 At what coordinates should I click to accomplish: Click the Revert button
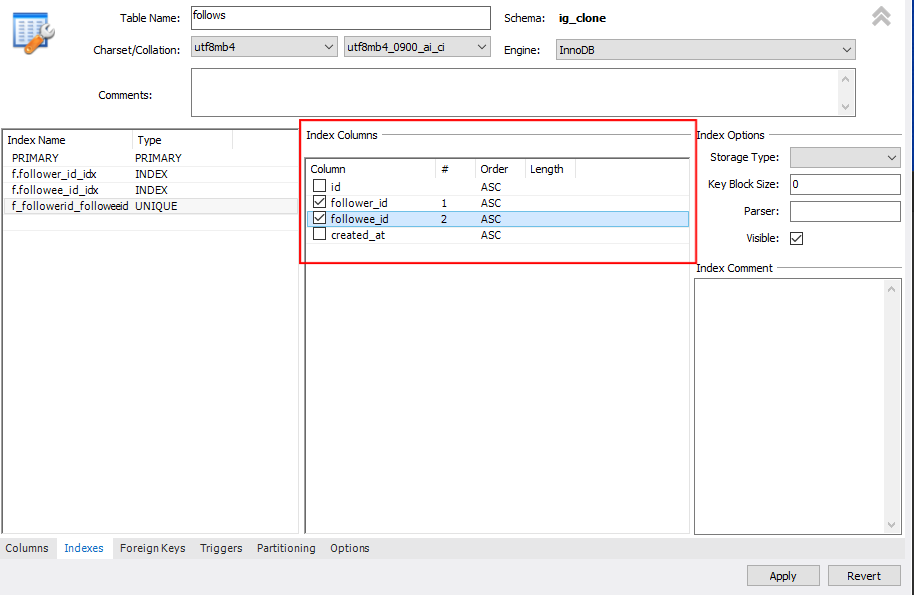coord(864,576)
